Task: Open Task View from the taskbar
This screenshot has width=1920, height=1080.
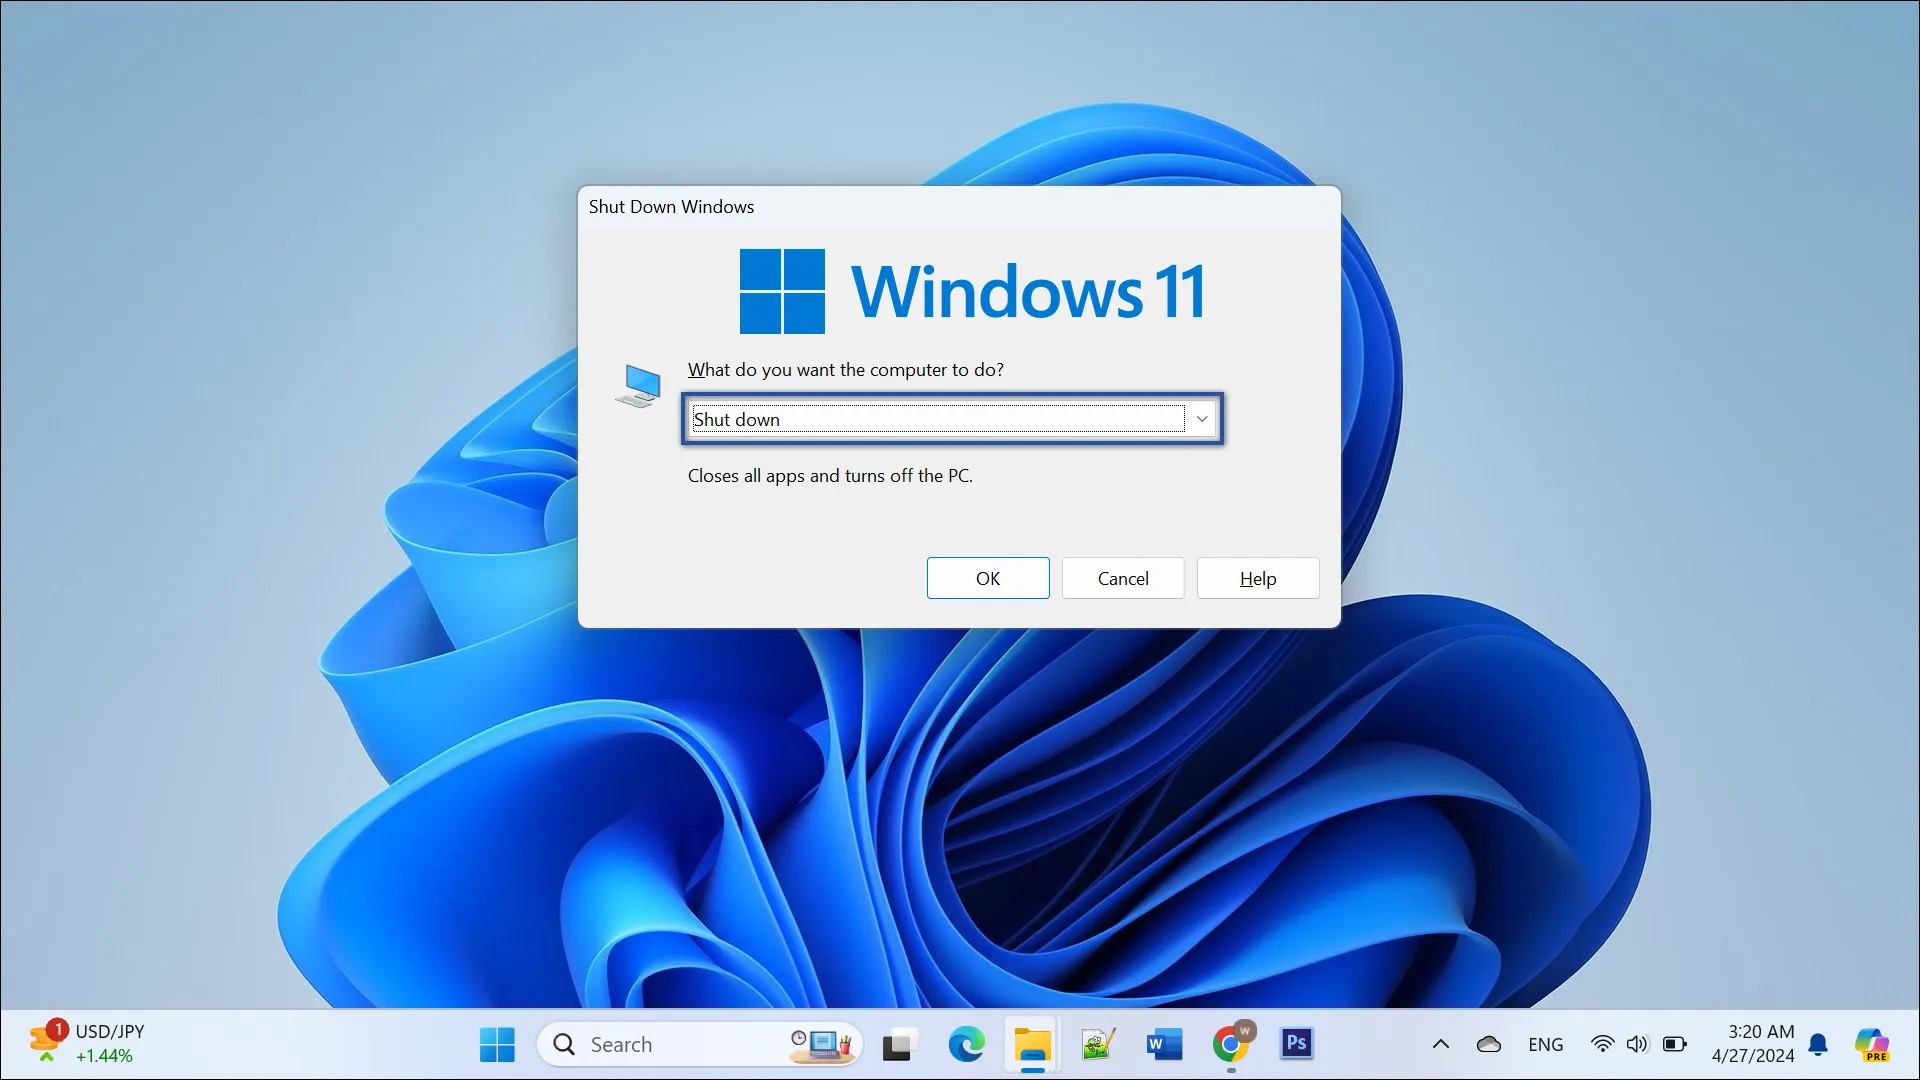Action: (x=900, y=1044)
